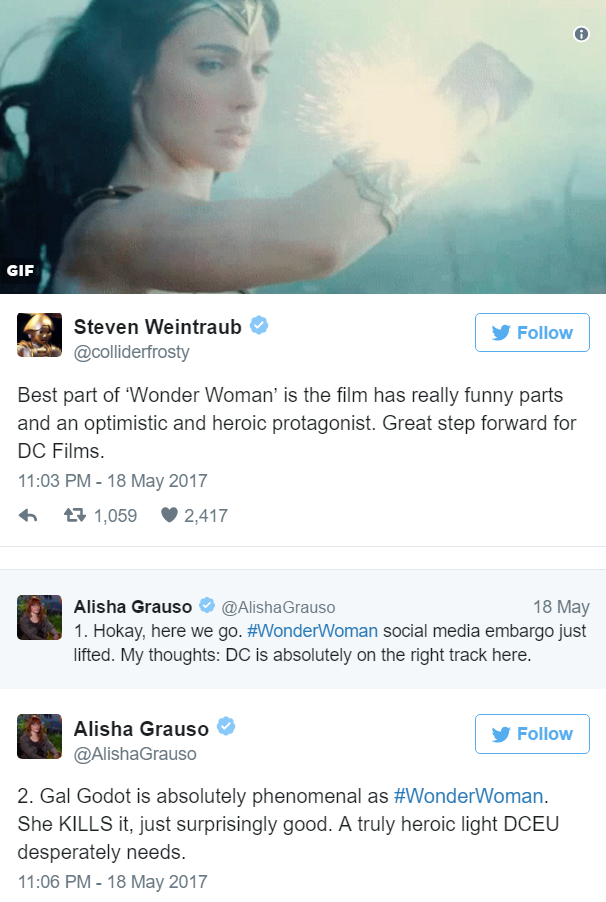The image size is (606, 902).
Task: Follow Steven Weintraub
Action: [532, 332]
